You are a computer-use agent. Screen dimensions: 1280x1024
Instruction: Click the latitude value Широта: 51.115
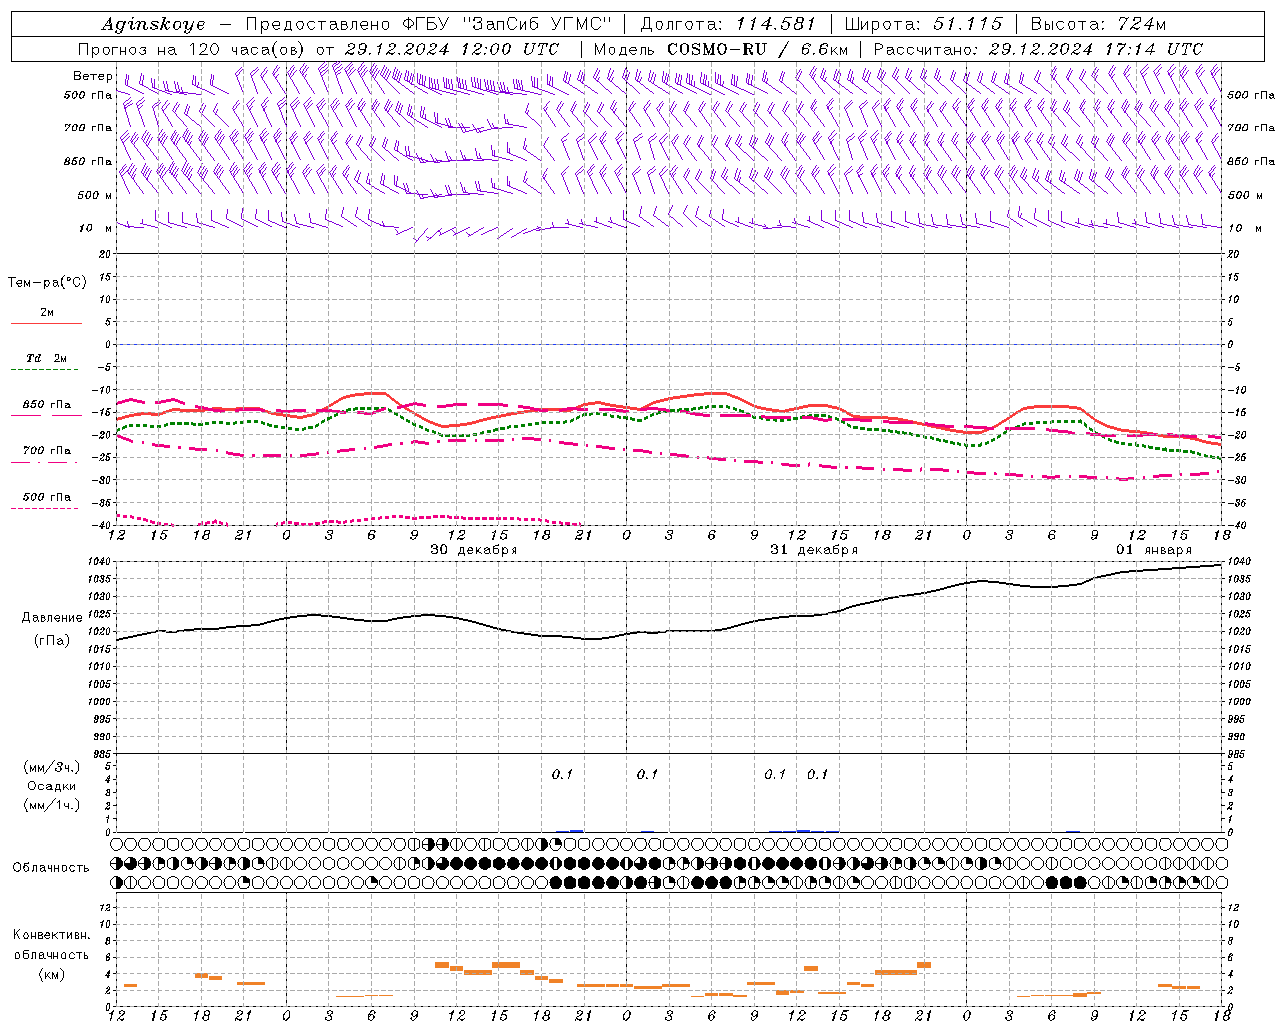point(923,24)
